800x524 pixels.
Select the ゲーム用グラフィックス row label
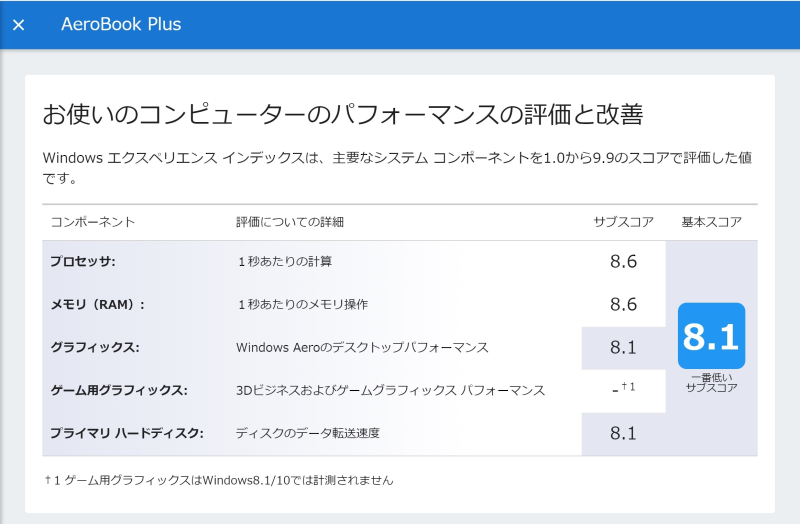(119, 390)
